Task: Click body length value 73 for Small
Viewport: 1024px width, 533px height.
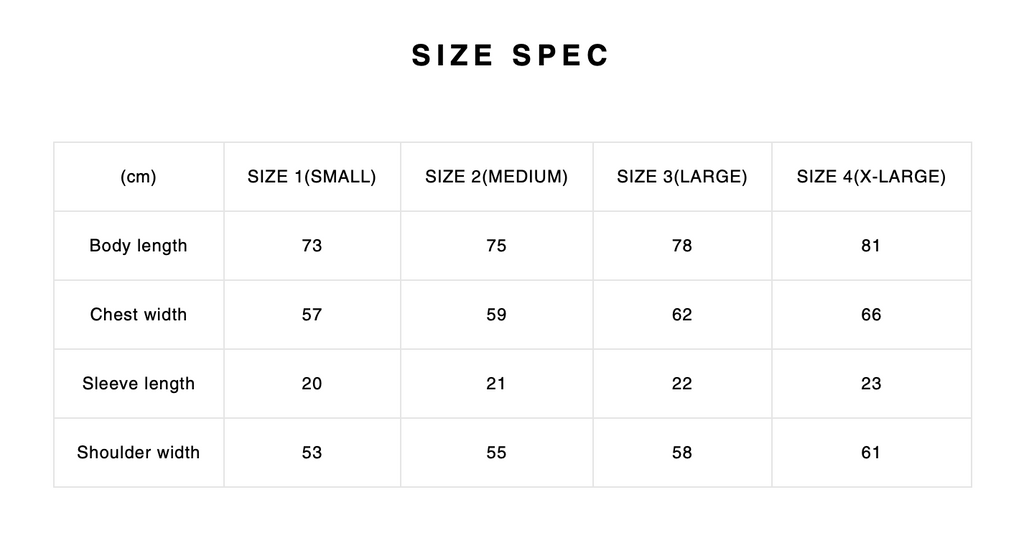Action: click(x=312, y=246)
